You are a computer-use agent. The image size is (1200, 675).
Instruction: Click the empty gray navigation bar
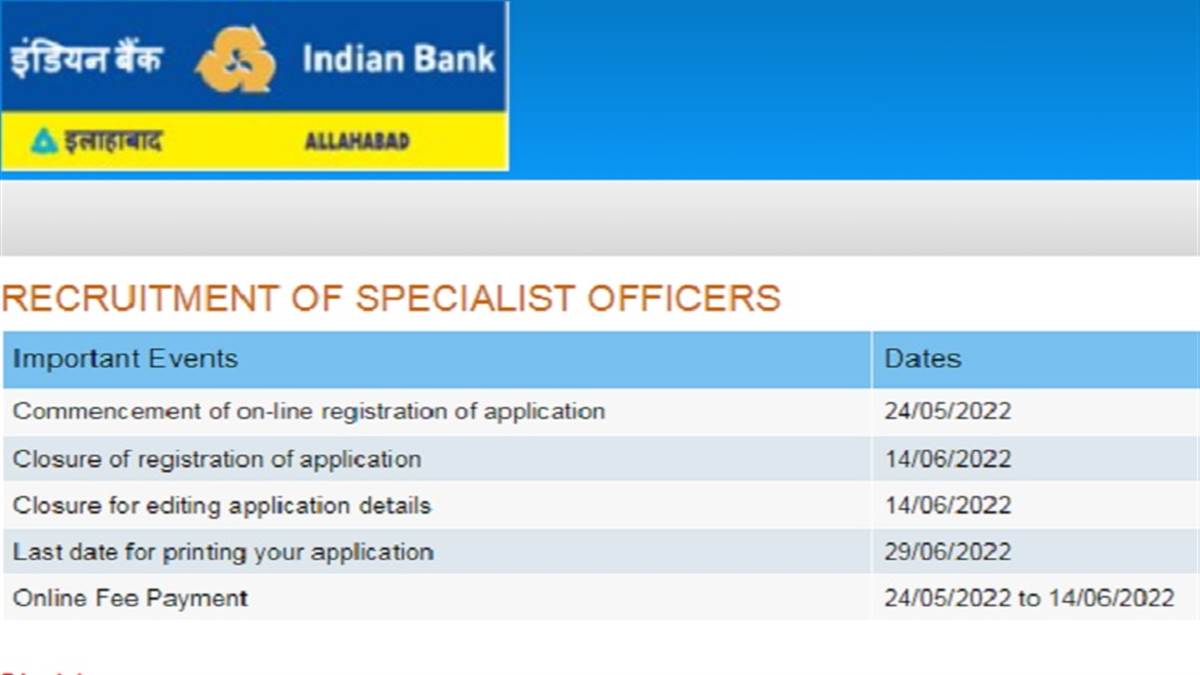point(600,218)
